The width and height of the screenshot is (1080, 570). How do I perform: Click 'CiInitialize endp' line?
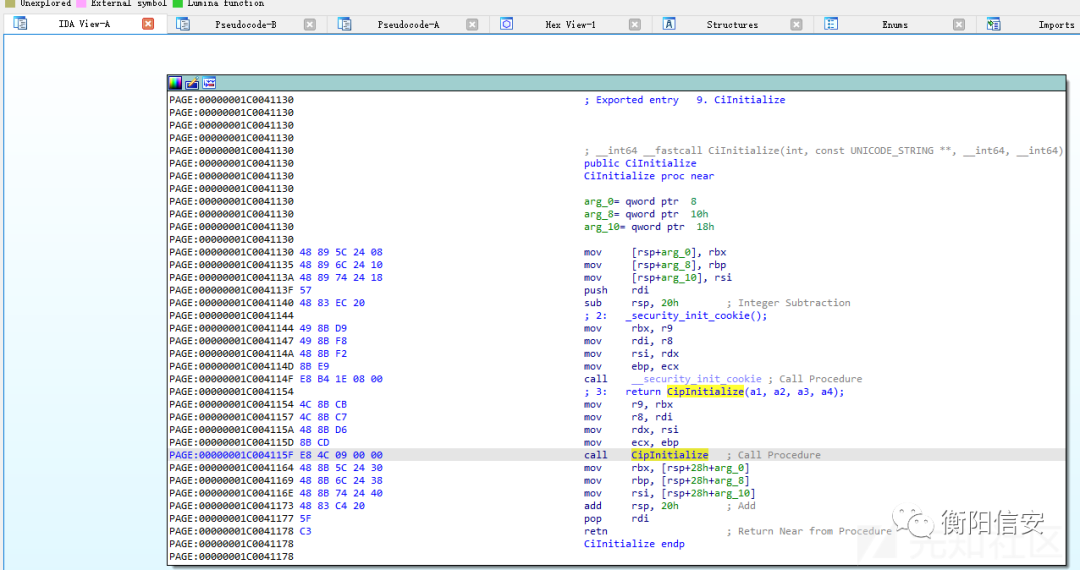(634, 544)
